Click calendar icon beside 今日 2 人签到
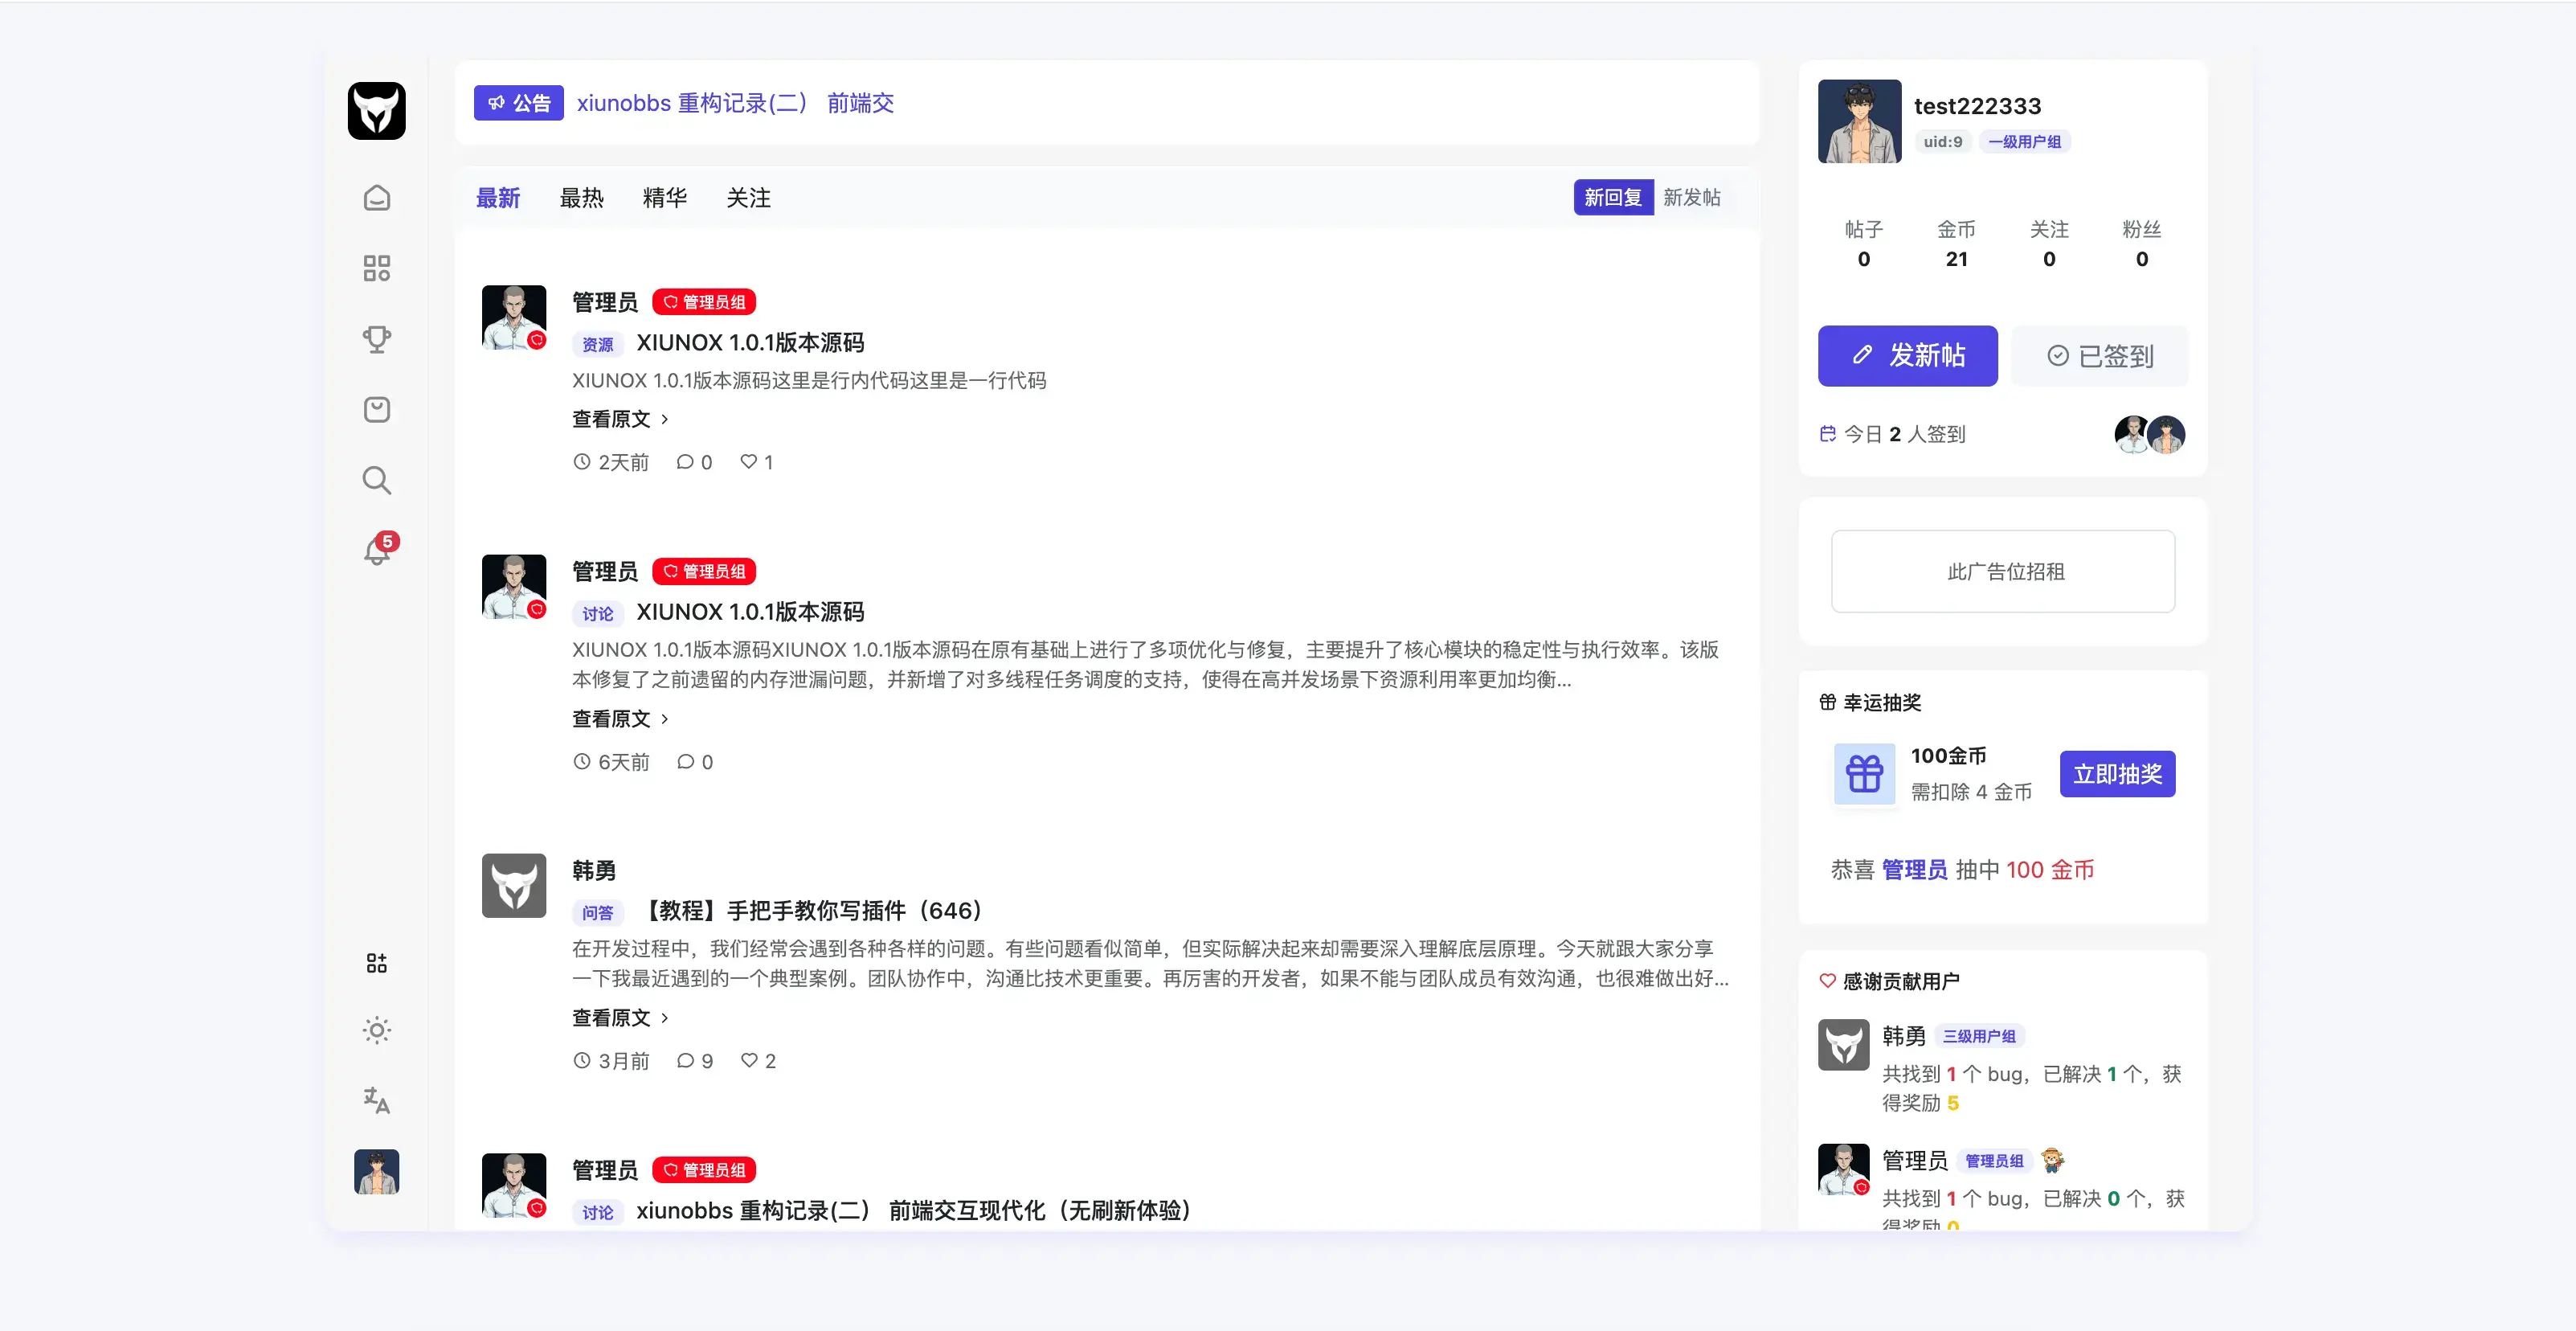Screen dimensions: 2576x1331 (x=1827, y=434)
